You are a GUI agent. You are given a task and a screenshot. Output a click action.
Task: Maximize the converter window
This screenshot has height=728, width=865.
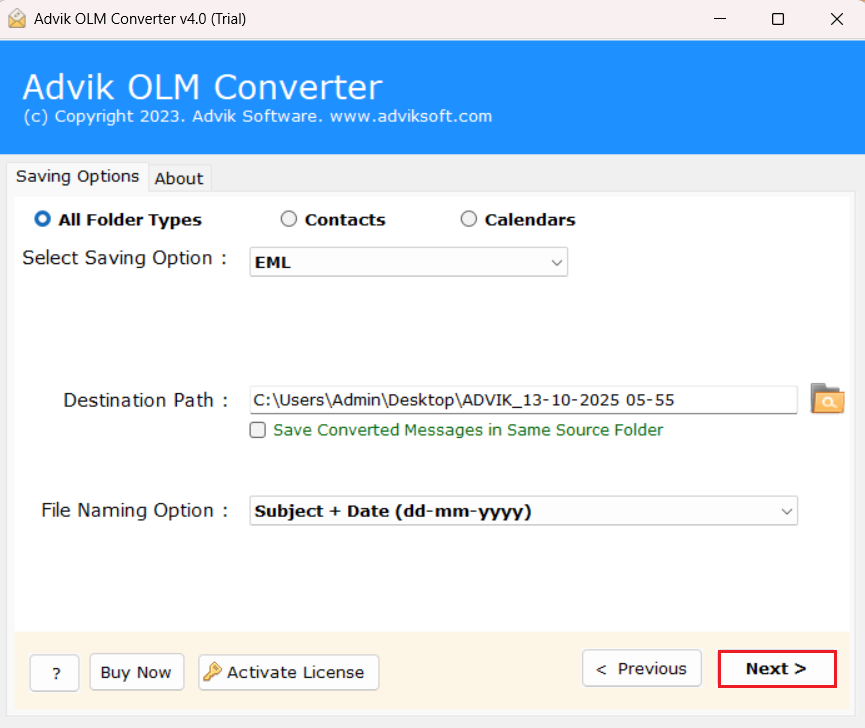778,19
